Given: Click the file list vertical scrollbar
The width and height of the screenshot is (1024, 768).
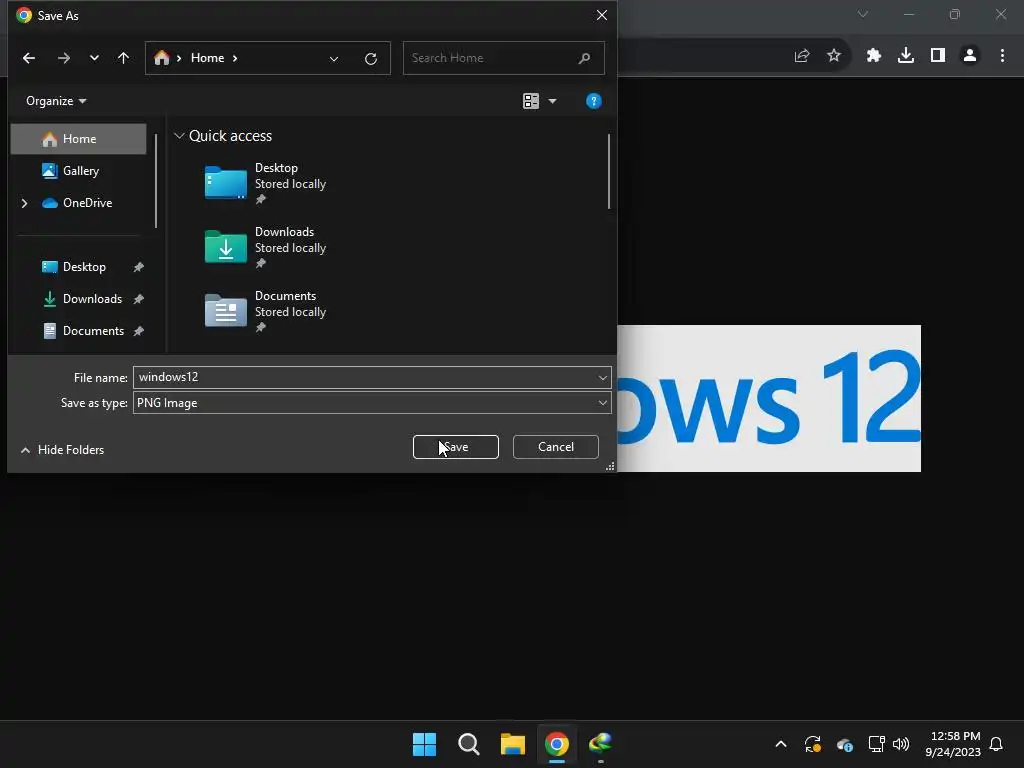Looking at the screenshot, I should (x=609, y=171).
